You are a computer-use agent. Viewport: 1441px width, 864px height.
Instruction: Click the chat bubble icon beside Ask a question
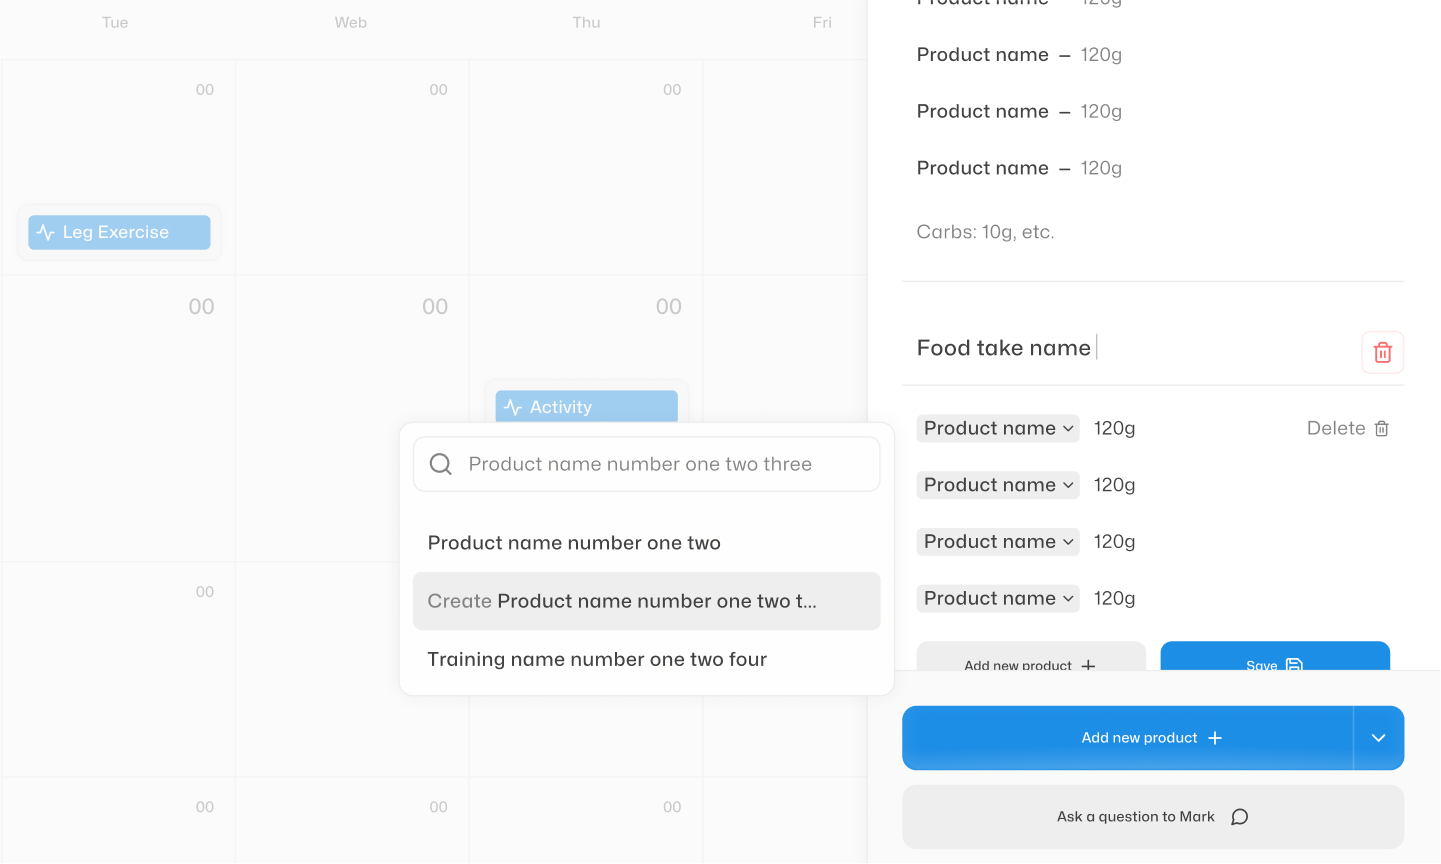1240,817
